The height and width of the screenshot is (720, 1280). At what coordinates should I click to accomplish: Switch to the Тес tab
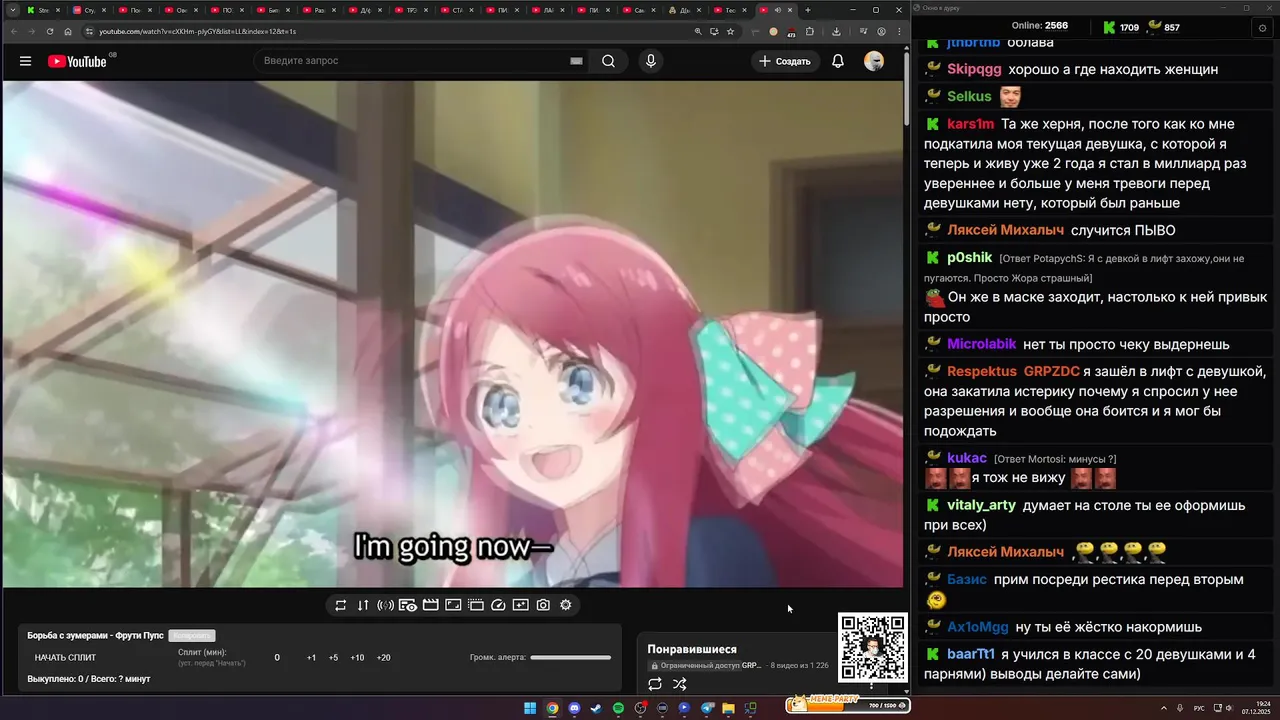[731, 10]
